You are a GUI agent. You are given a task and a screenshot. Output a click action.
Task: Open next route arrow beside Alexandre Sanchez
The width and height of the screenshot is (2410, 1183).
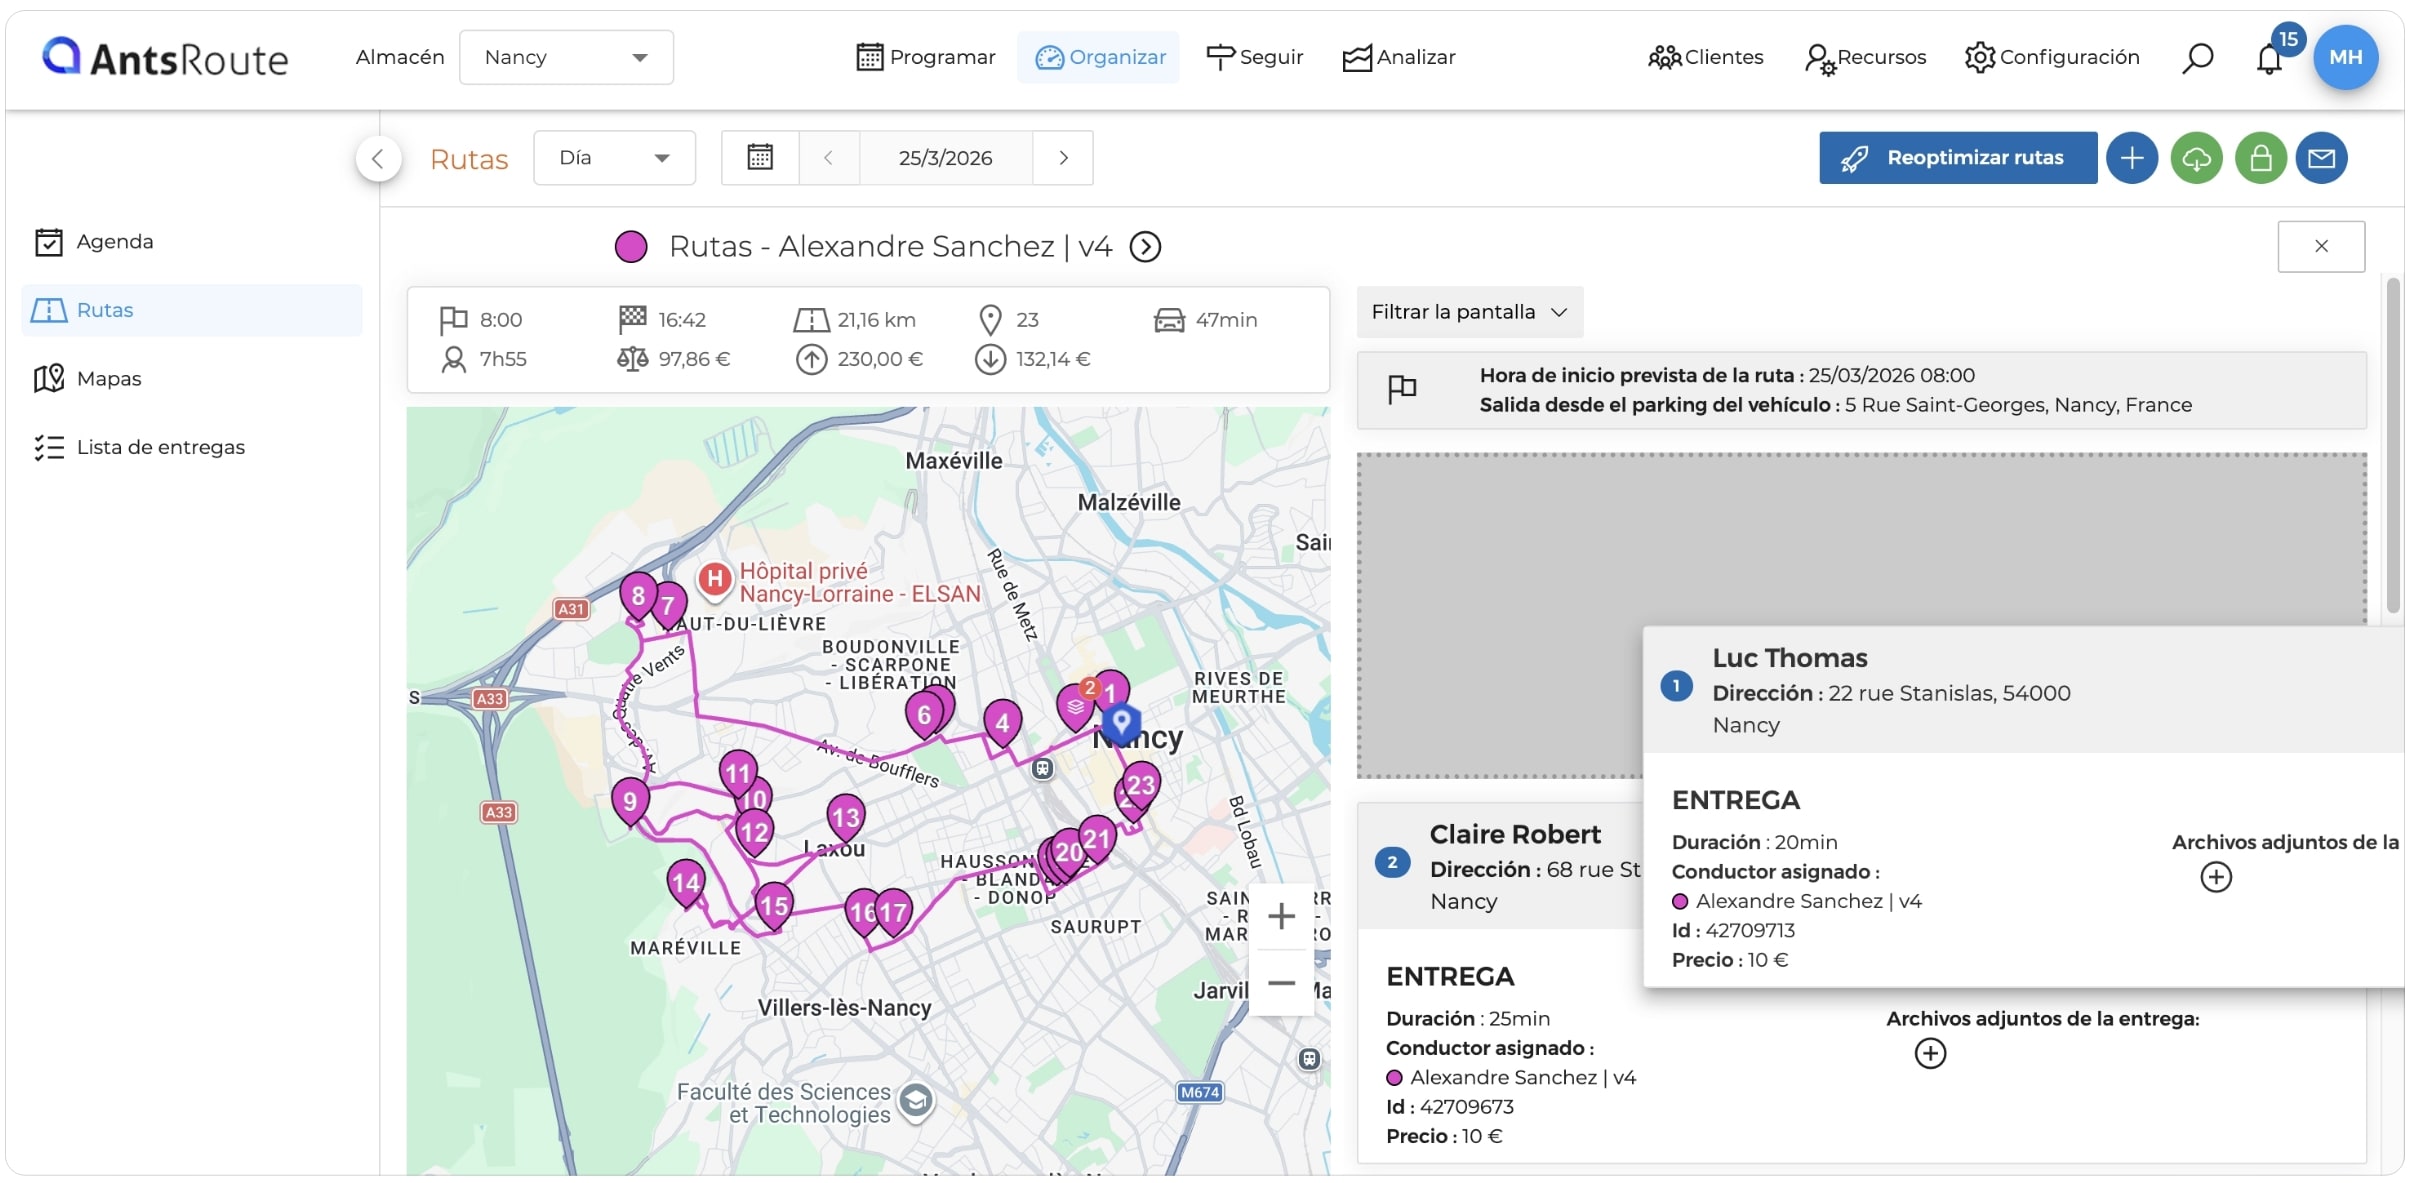1145,246
